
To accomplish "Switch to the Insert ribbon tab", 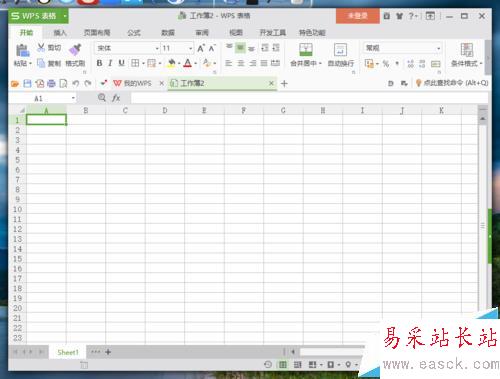I will tap(60, 33).
